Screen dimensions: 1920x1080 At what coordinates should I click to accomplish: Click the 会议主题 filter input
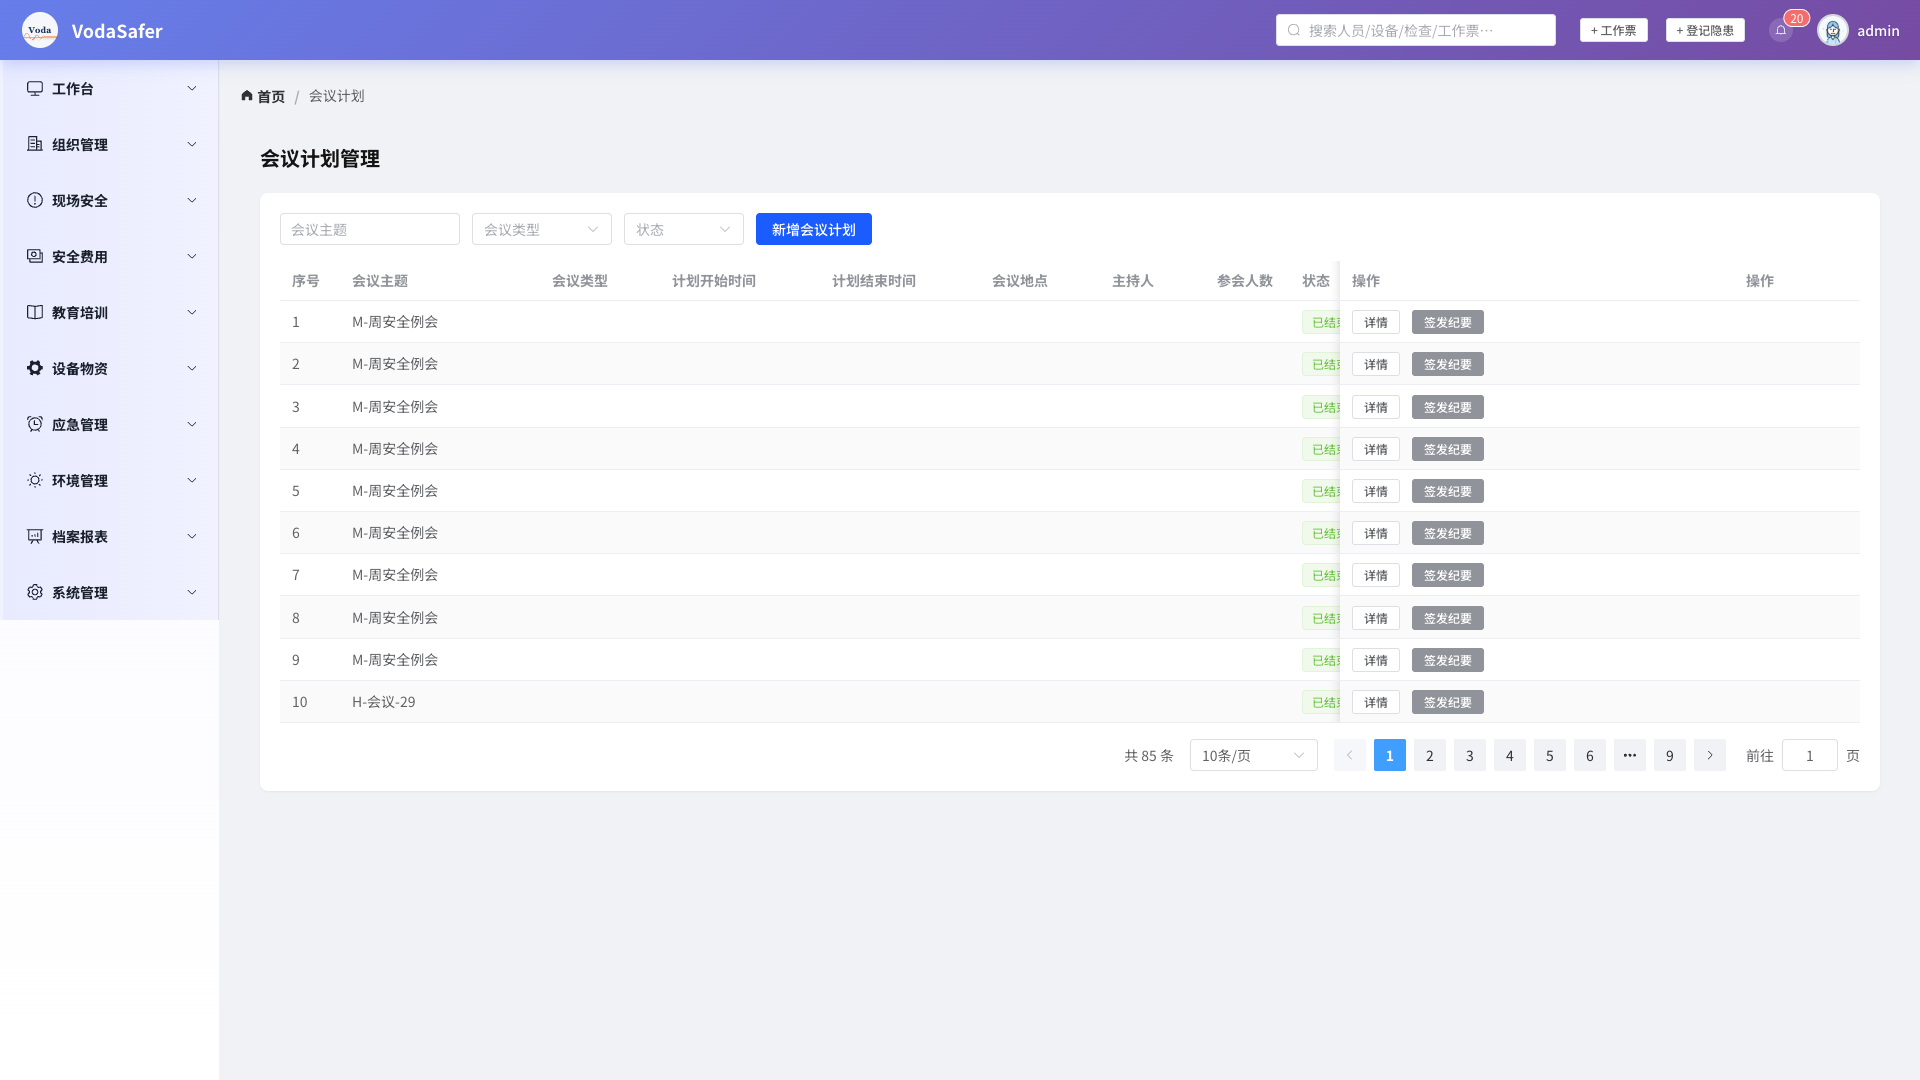(370, 229)
